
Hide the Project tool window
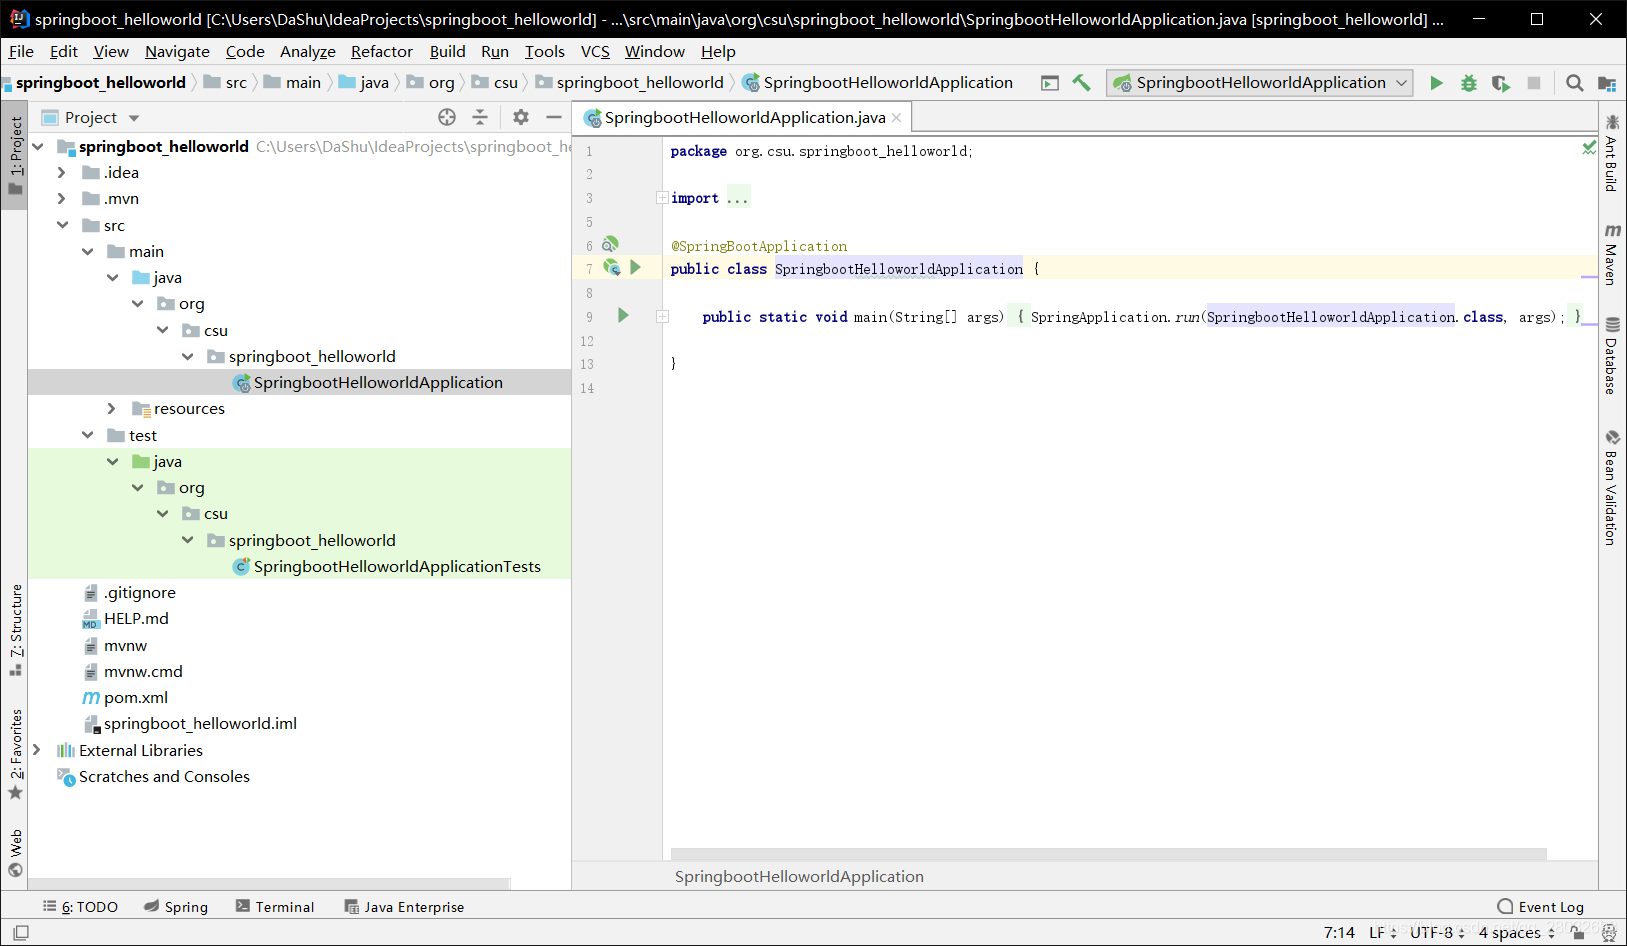coord(553,117)
